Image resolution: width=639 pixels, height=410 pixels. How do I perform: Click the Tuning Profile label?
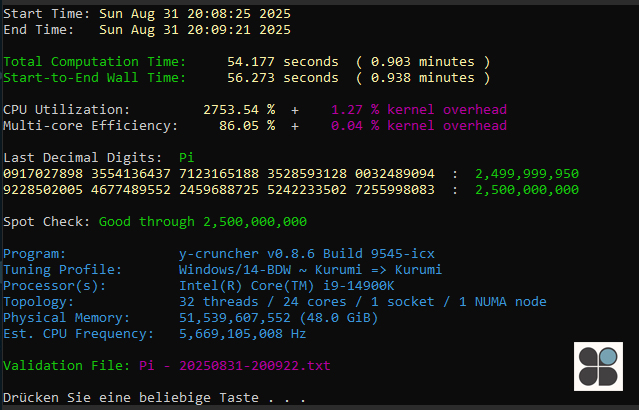[63, 270]
